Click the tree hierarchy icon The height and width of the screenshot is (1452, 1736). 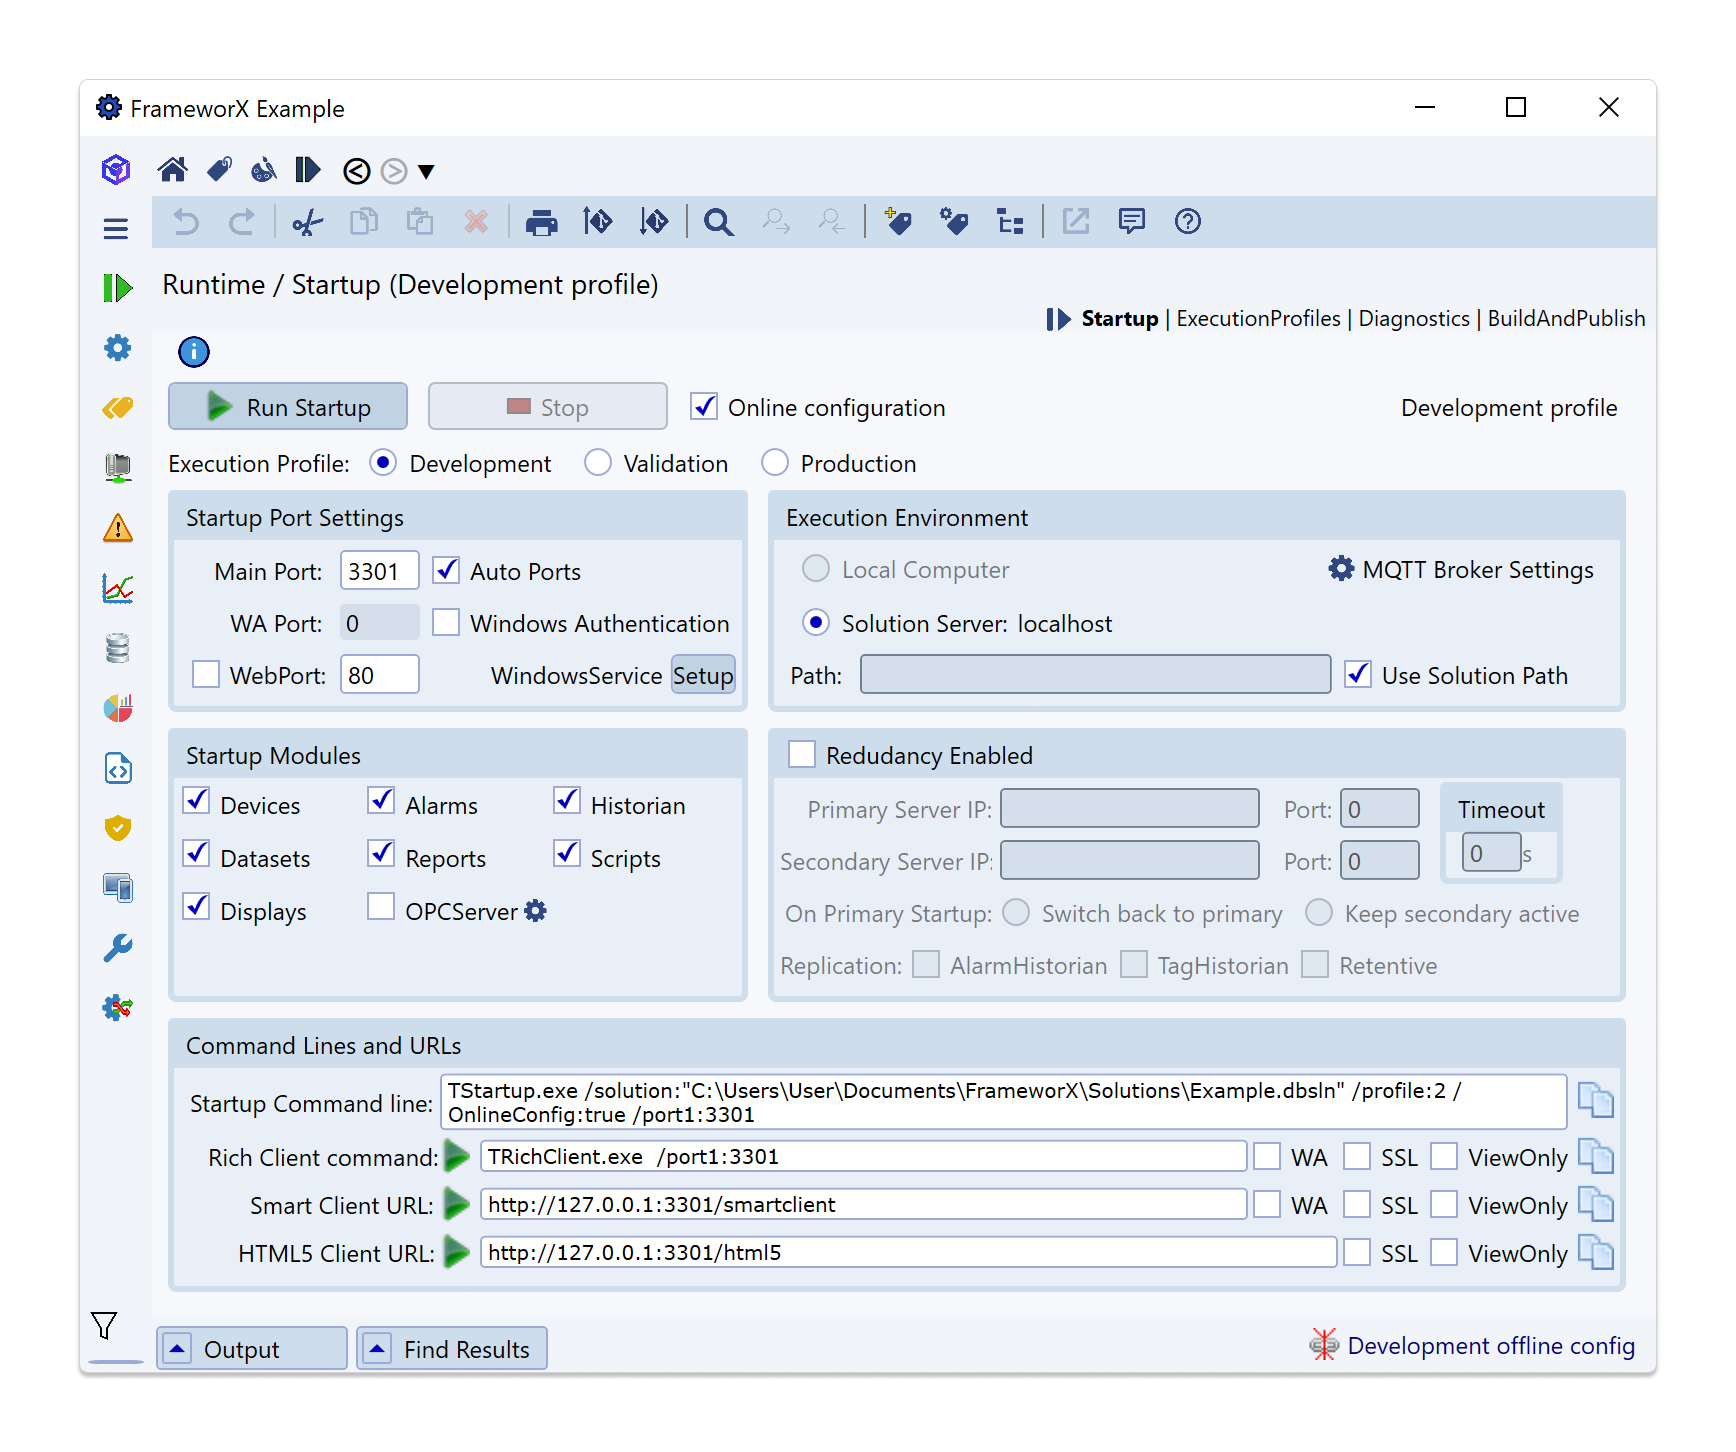1010,222
